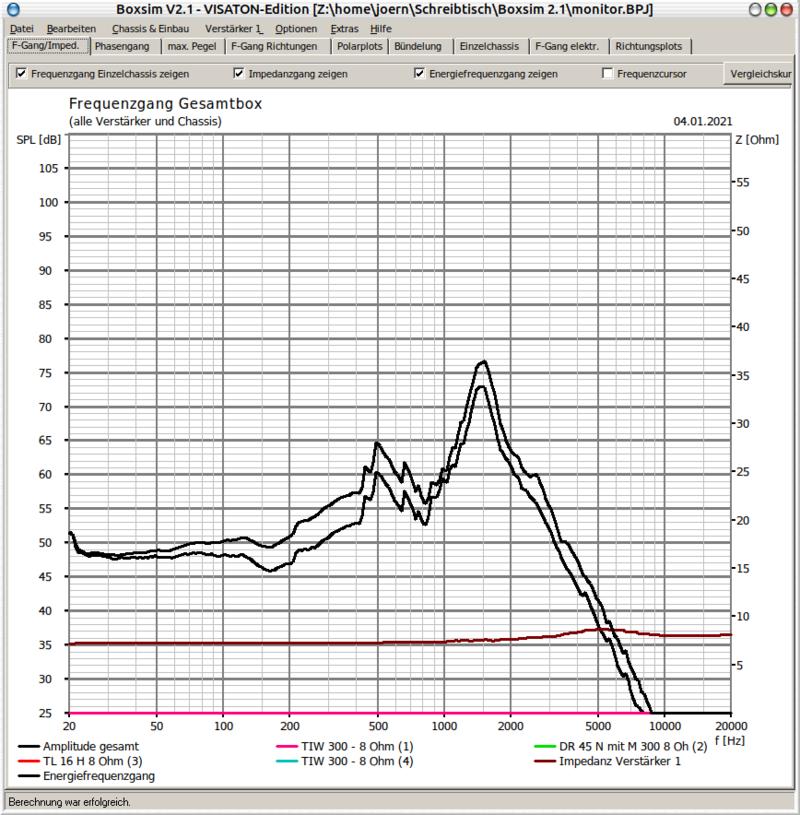Uncheck Frequenzgang Einzelchassis zeigen
This screenshot has width=800, height=815.
(22, 74)
